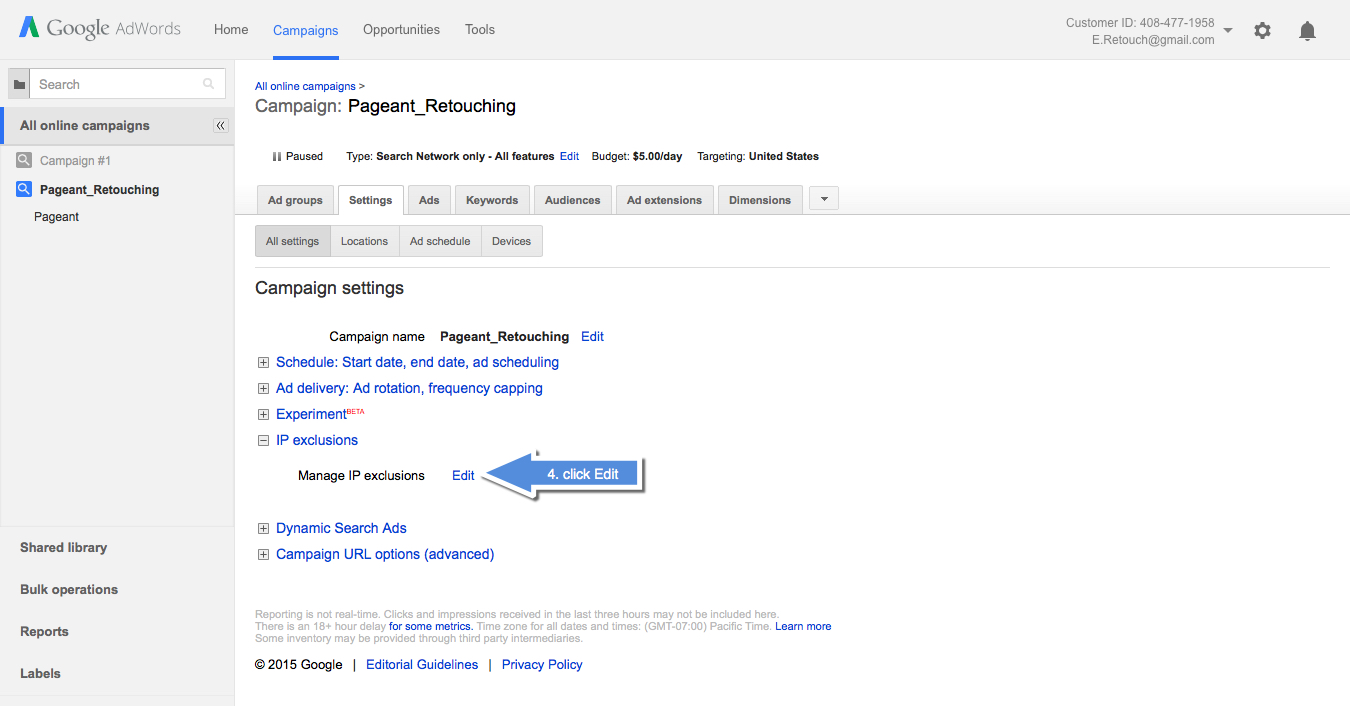This screenshot has width=1350, height=706.
Task: Click the IP exclusions heading link
Action: coord(317,440)
